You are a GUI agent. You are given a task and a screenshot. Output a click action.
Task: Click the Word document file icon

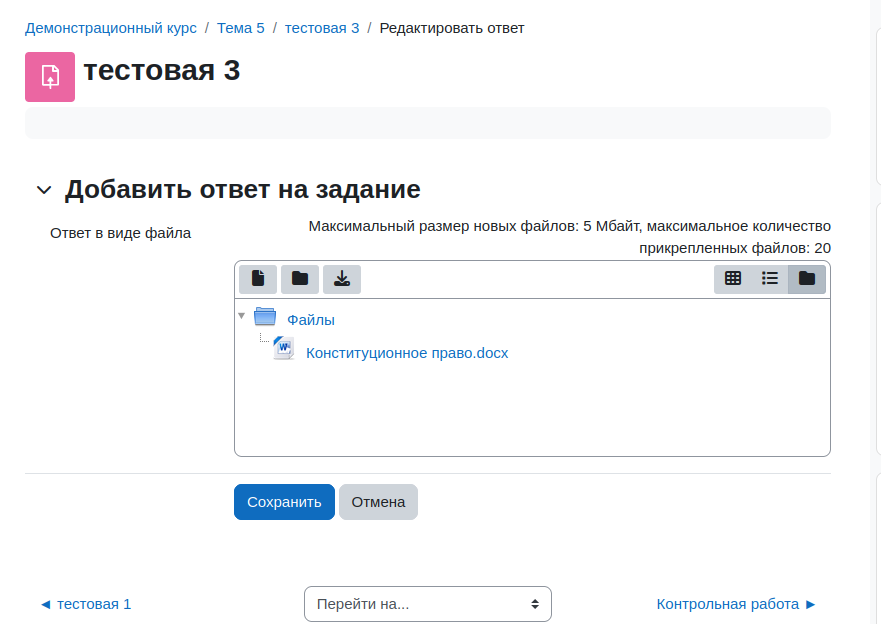pos(284,348)
